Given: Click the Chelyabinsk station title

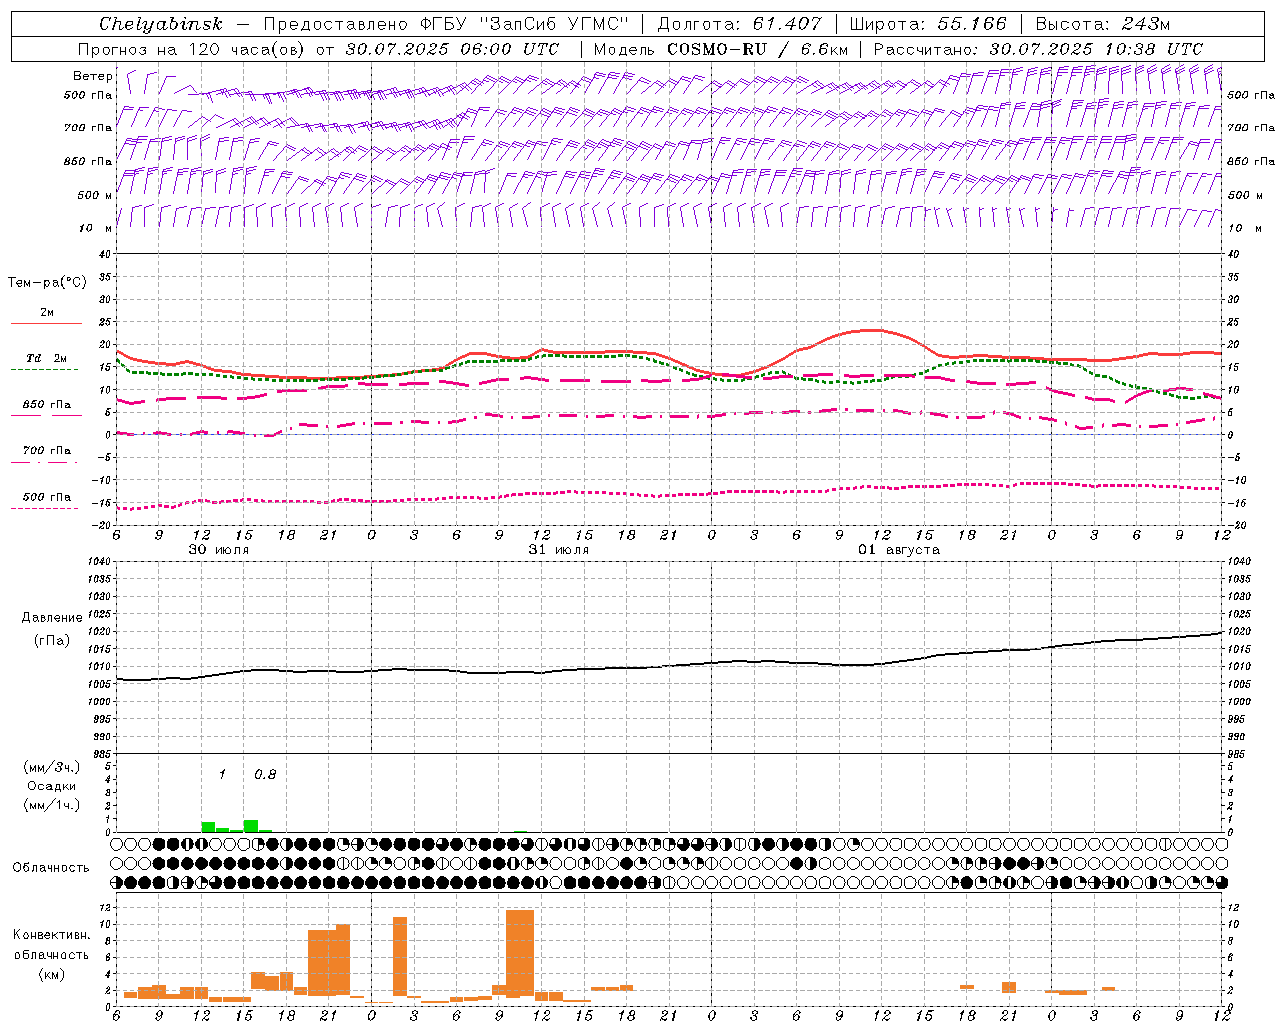Looking at the screenshot, I should tap(161, 24).
